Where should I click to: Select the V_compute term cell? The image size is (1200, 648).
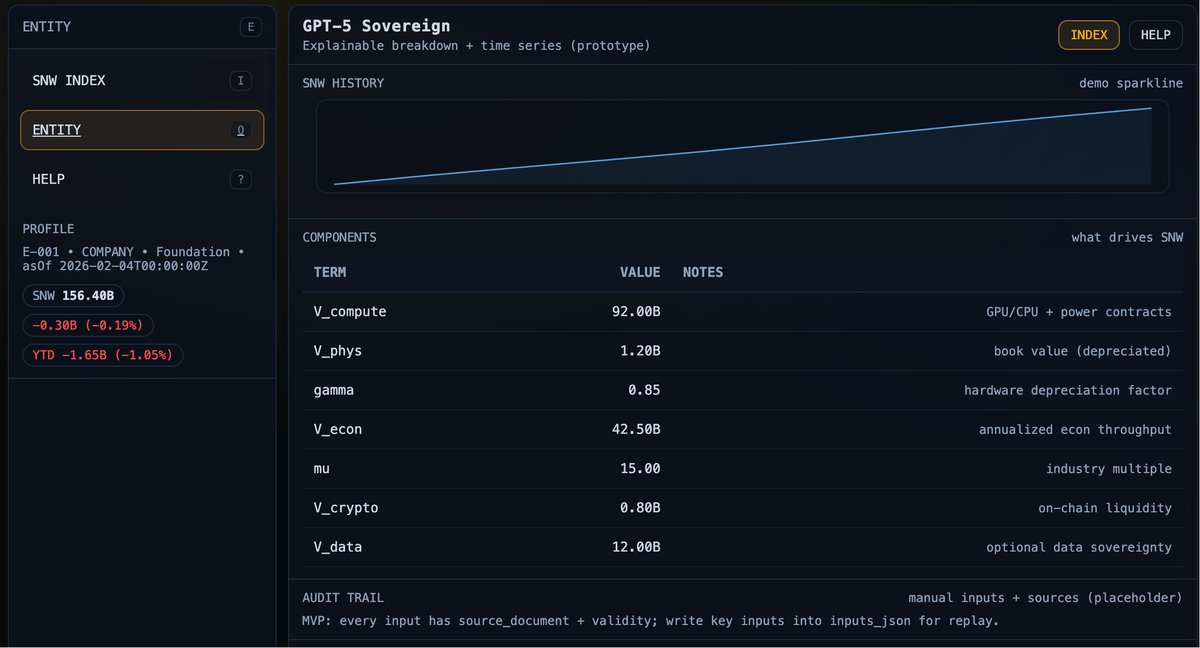[350, 312]
